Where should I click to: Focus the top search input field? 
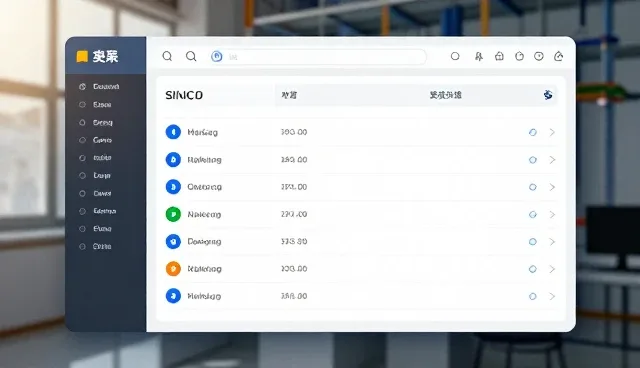(x=318, y=57)
